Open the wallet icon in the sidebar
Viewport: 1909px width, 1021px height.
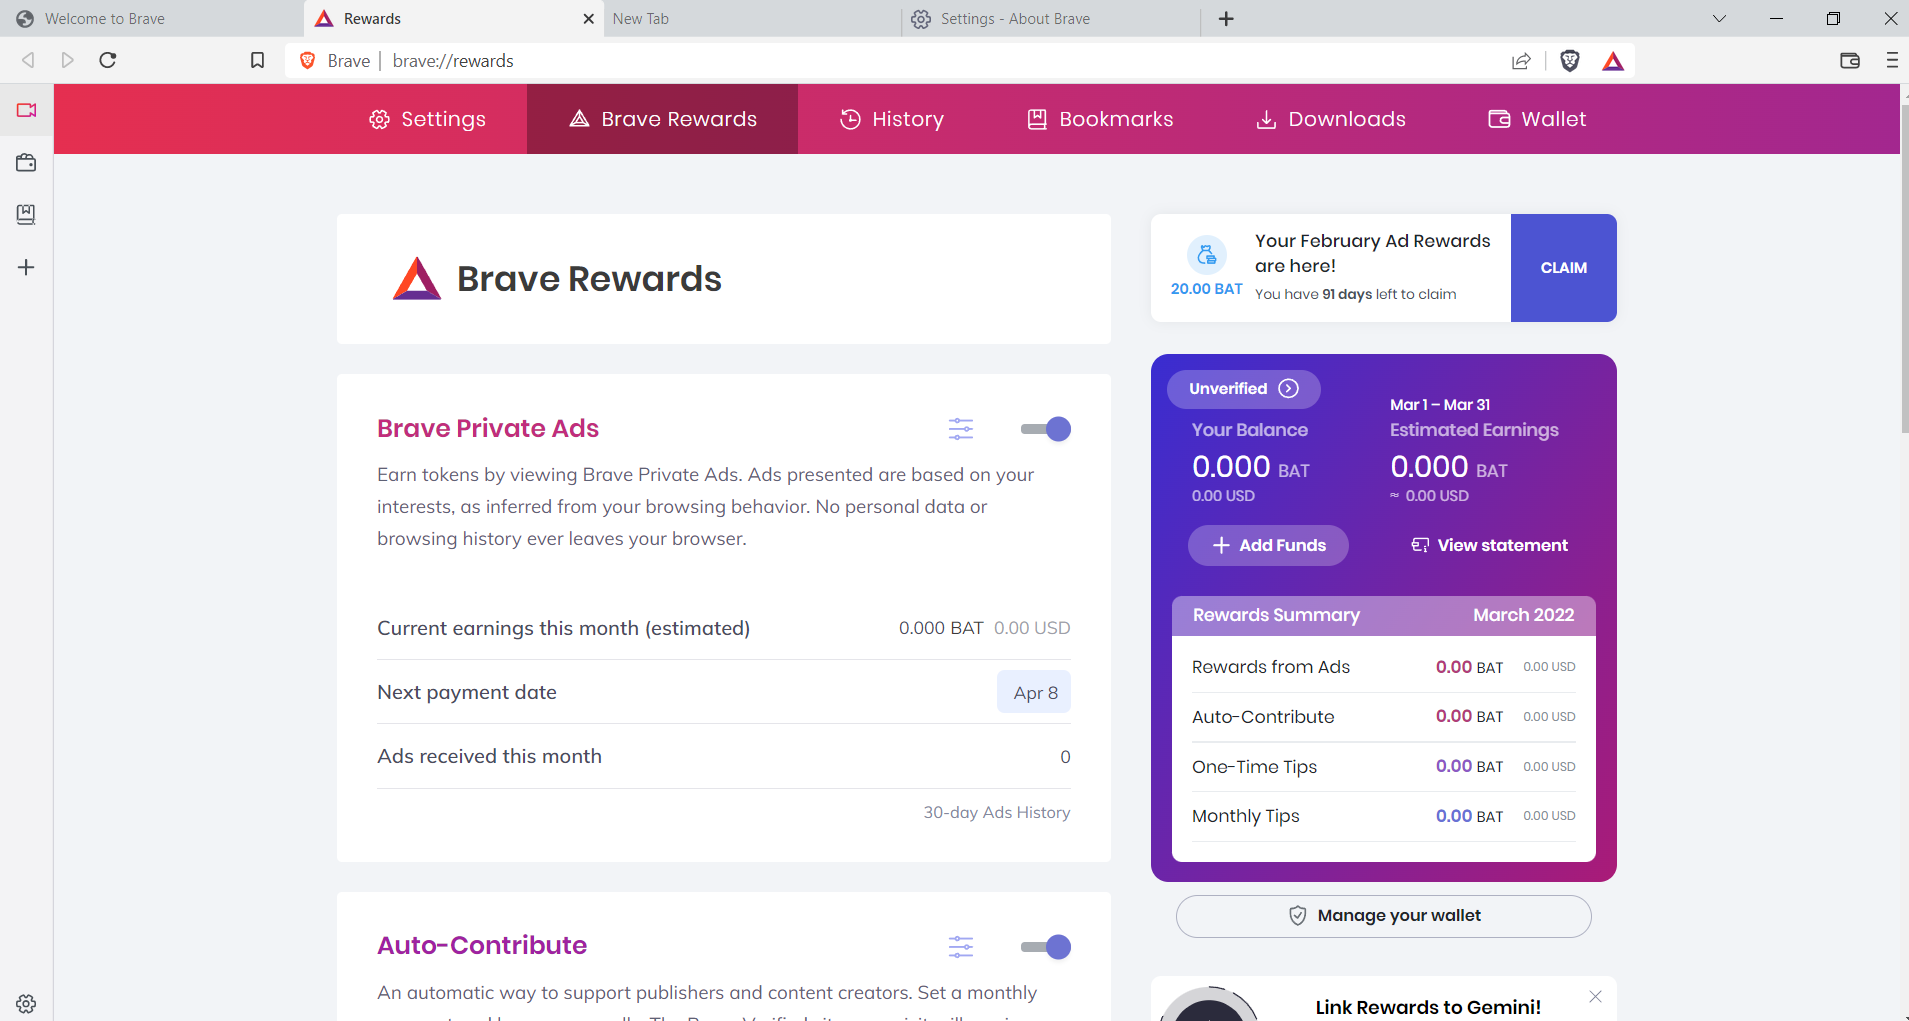26,162
